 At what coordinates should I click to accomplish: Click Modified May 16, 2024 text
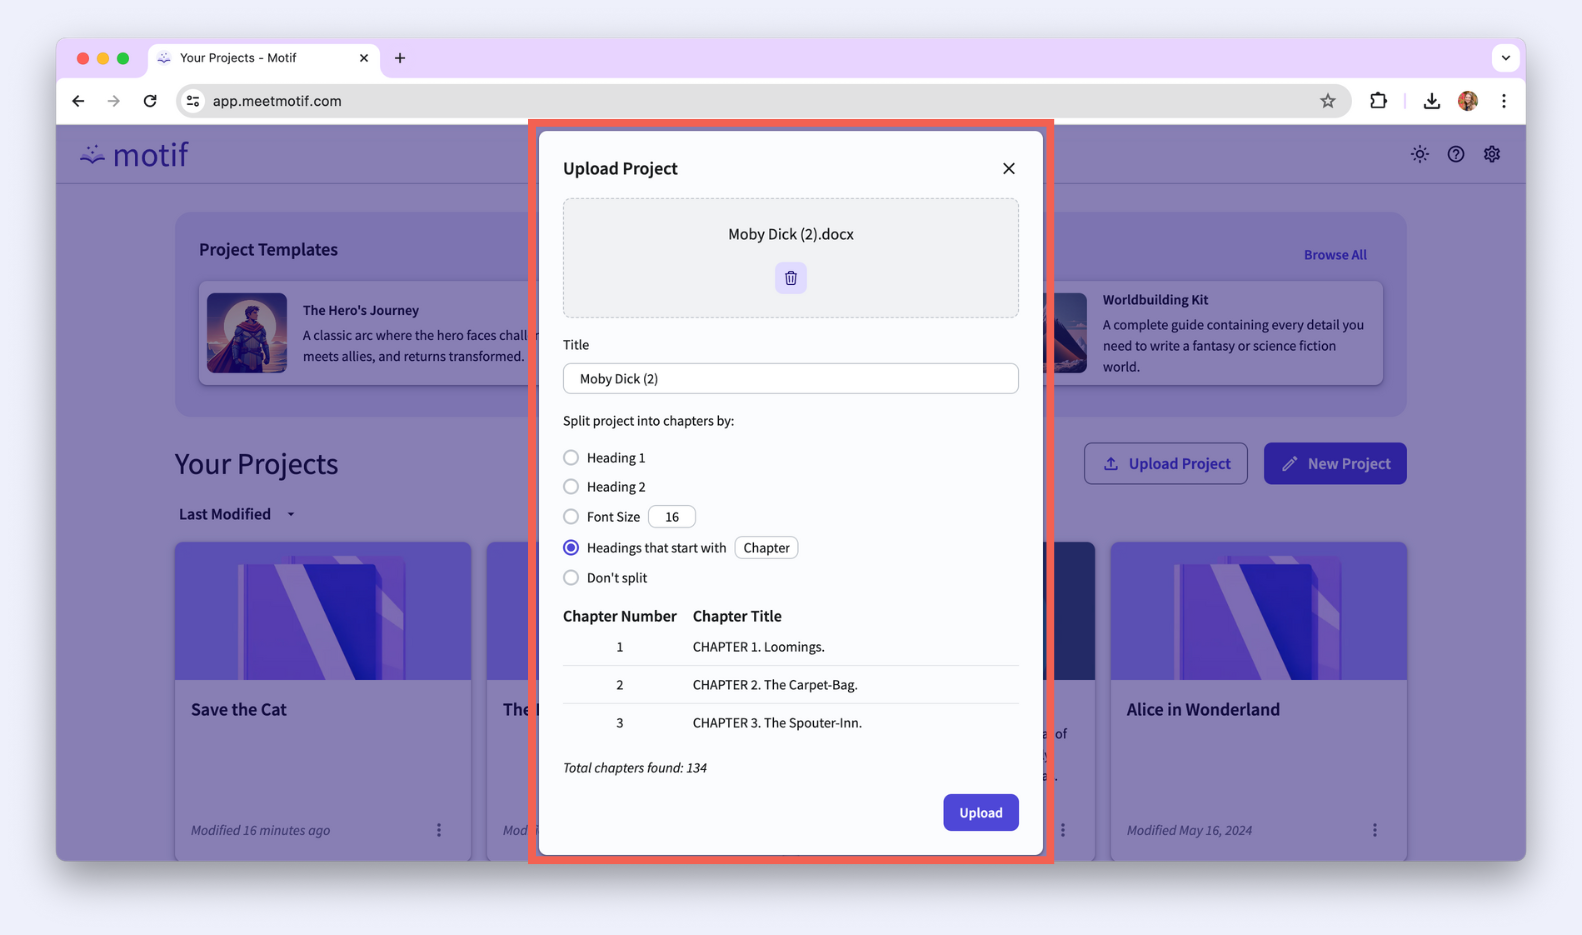(x=1189, y=831)
